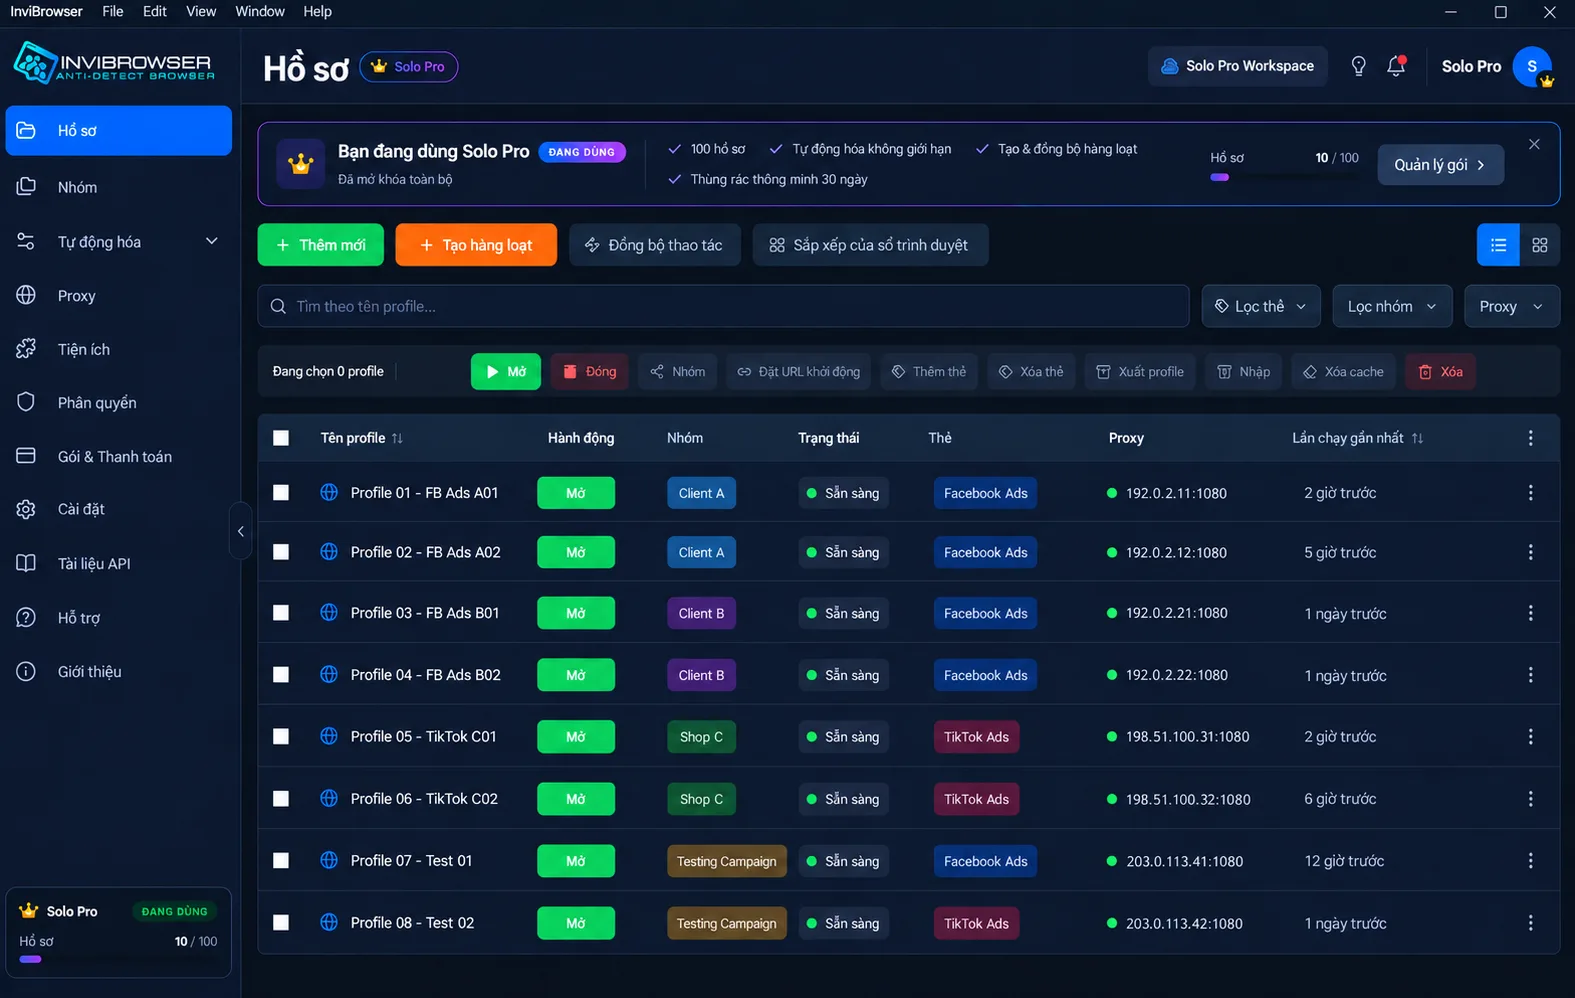The image size is (1575, 998).
Task: Switch to list view layout
Action: click(1498, 245)
